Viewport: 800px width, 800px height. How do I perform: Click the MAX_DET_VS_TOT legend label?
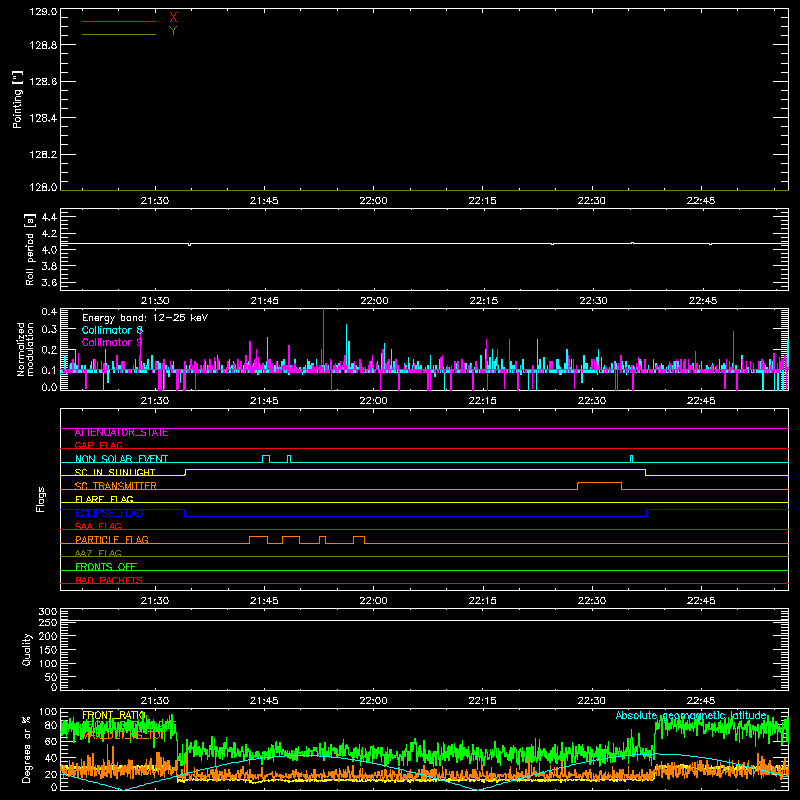[124, 735]
